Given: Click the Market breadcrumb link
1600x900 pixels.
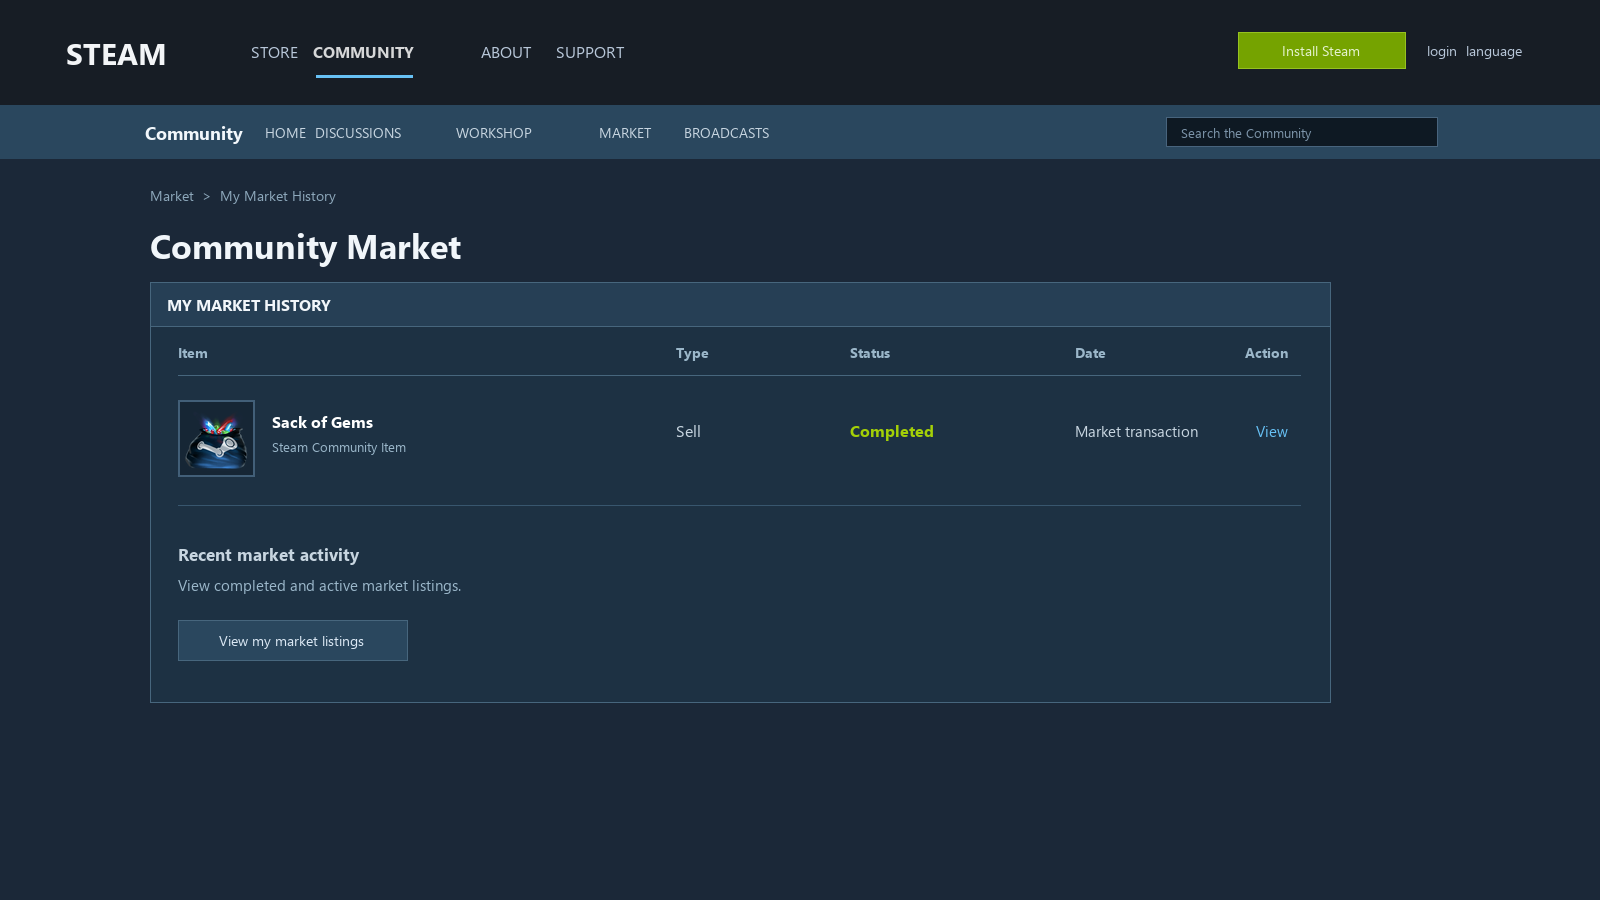Looking at the screenshot, I should click(172, 196).
